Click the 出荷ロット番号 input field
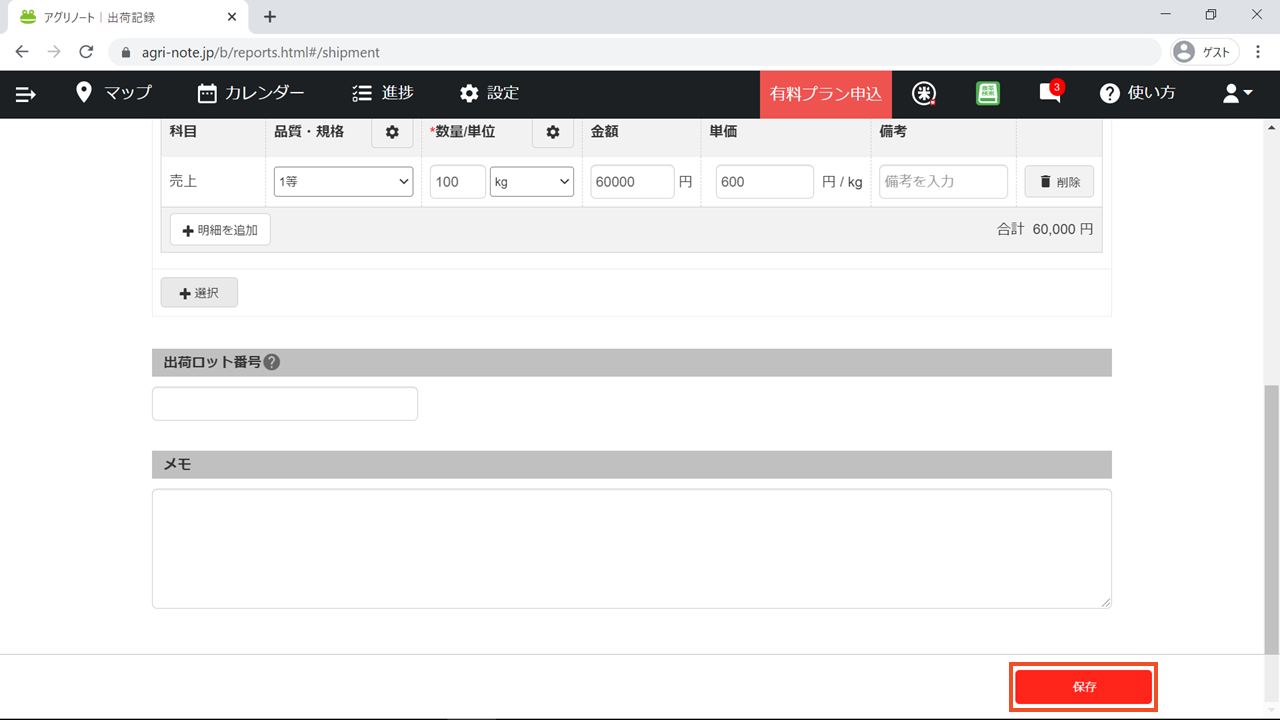 click(285, 404)
